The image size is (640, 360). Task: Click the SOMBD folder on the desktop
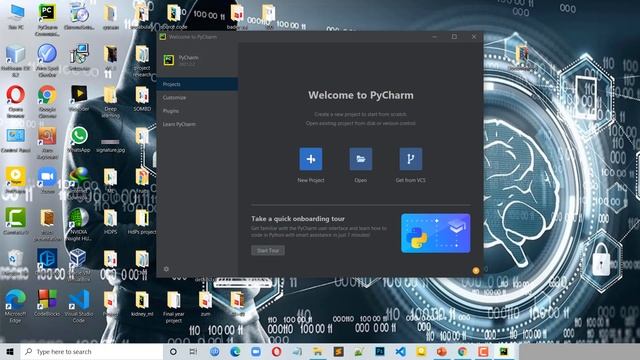coord(142,99)
